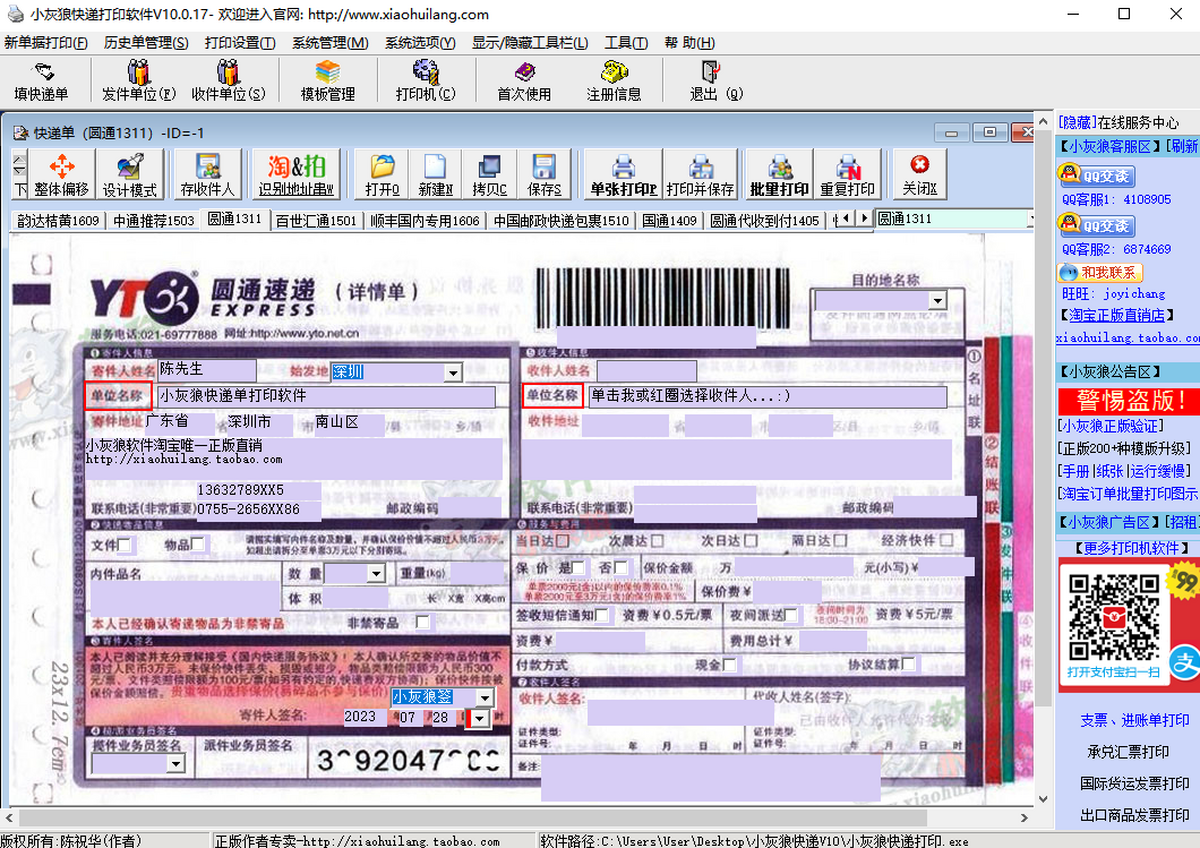Image resolution: width=1200 pixels, height=848 pixels.
Task: Create a new waybill with 新建N
Action: pos(436,175)
